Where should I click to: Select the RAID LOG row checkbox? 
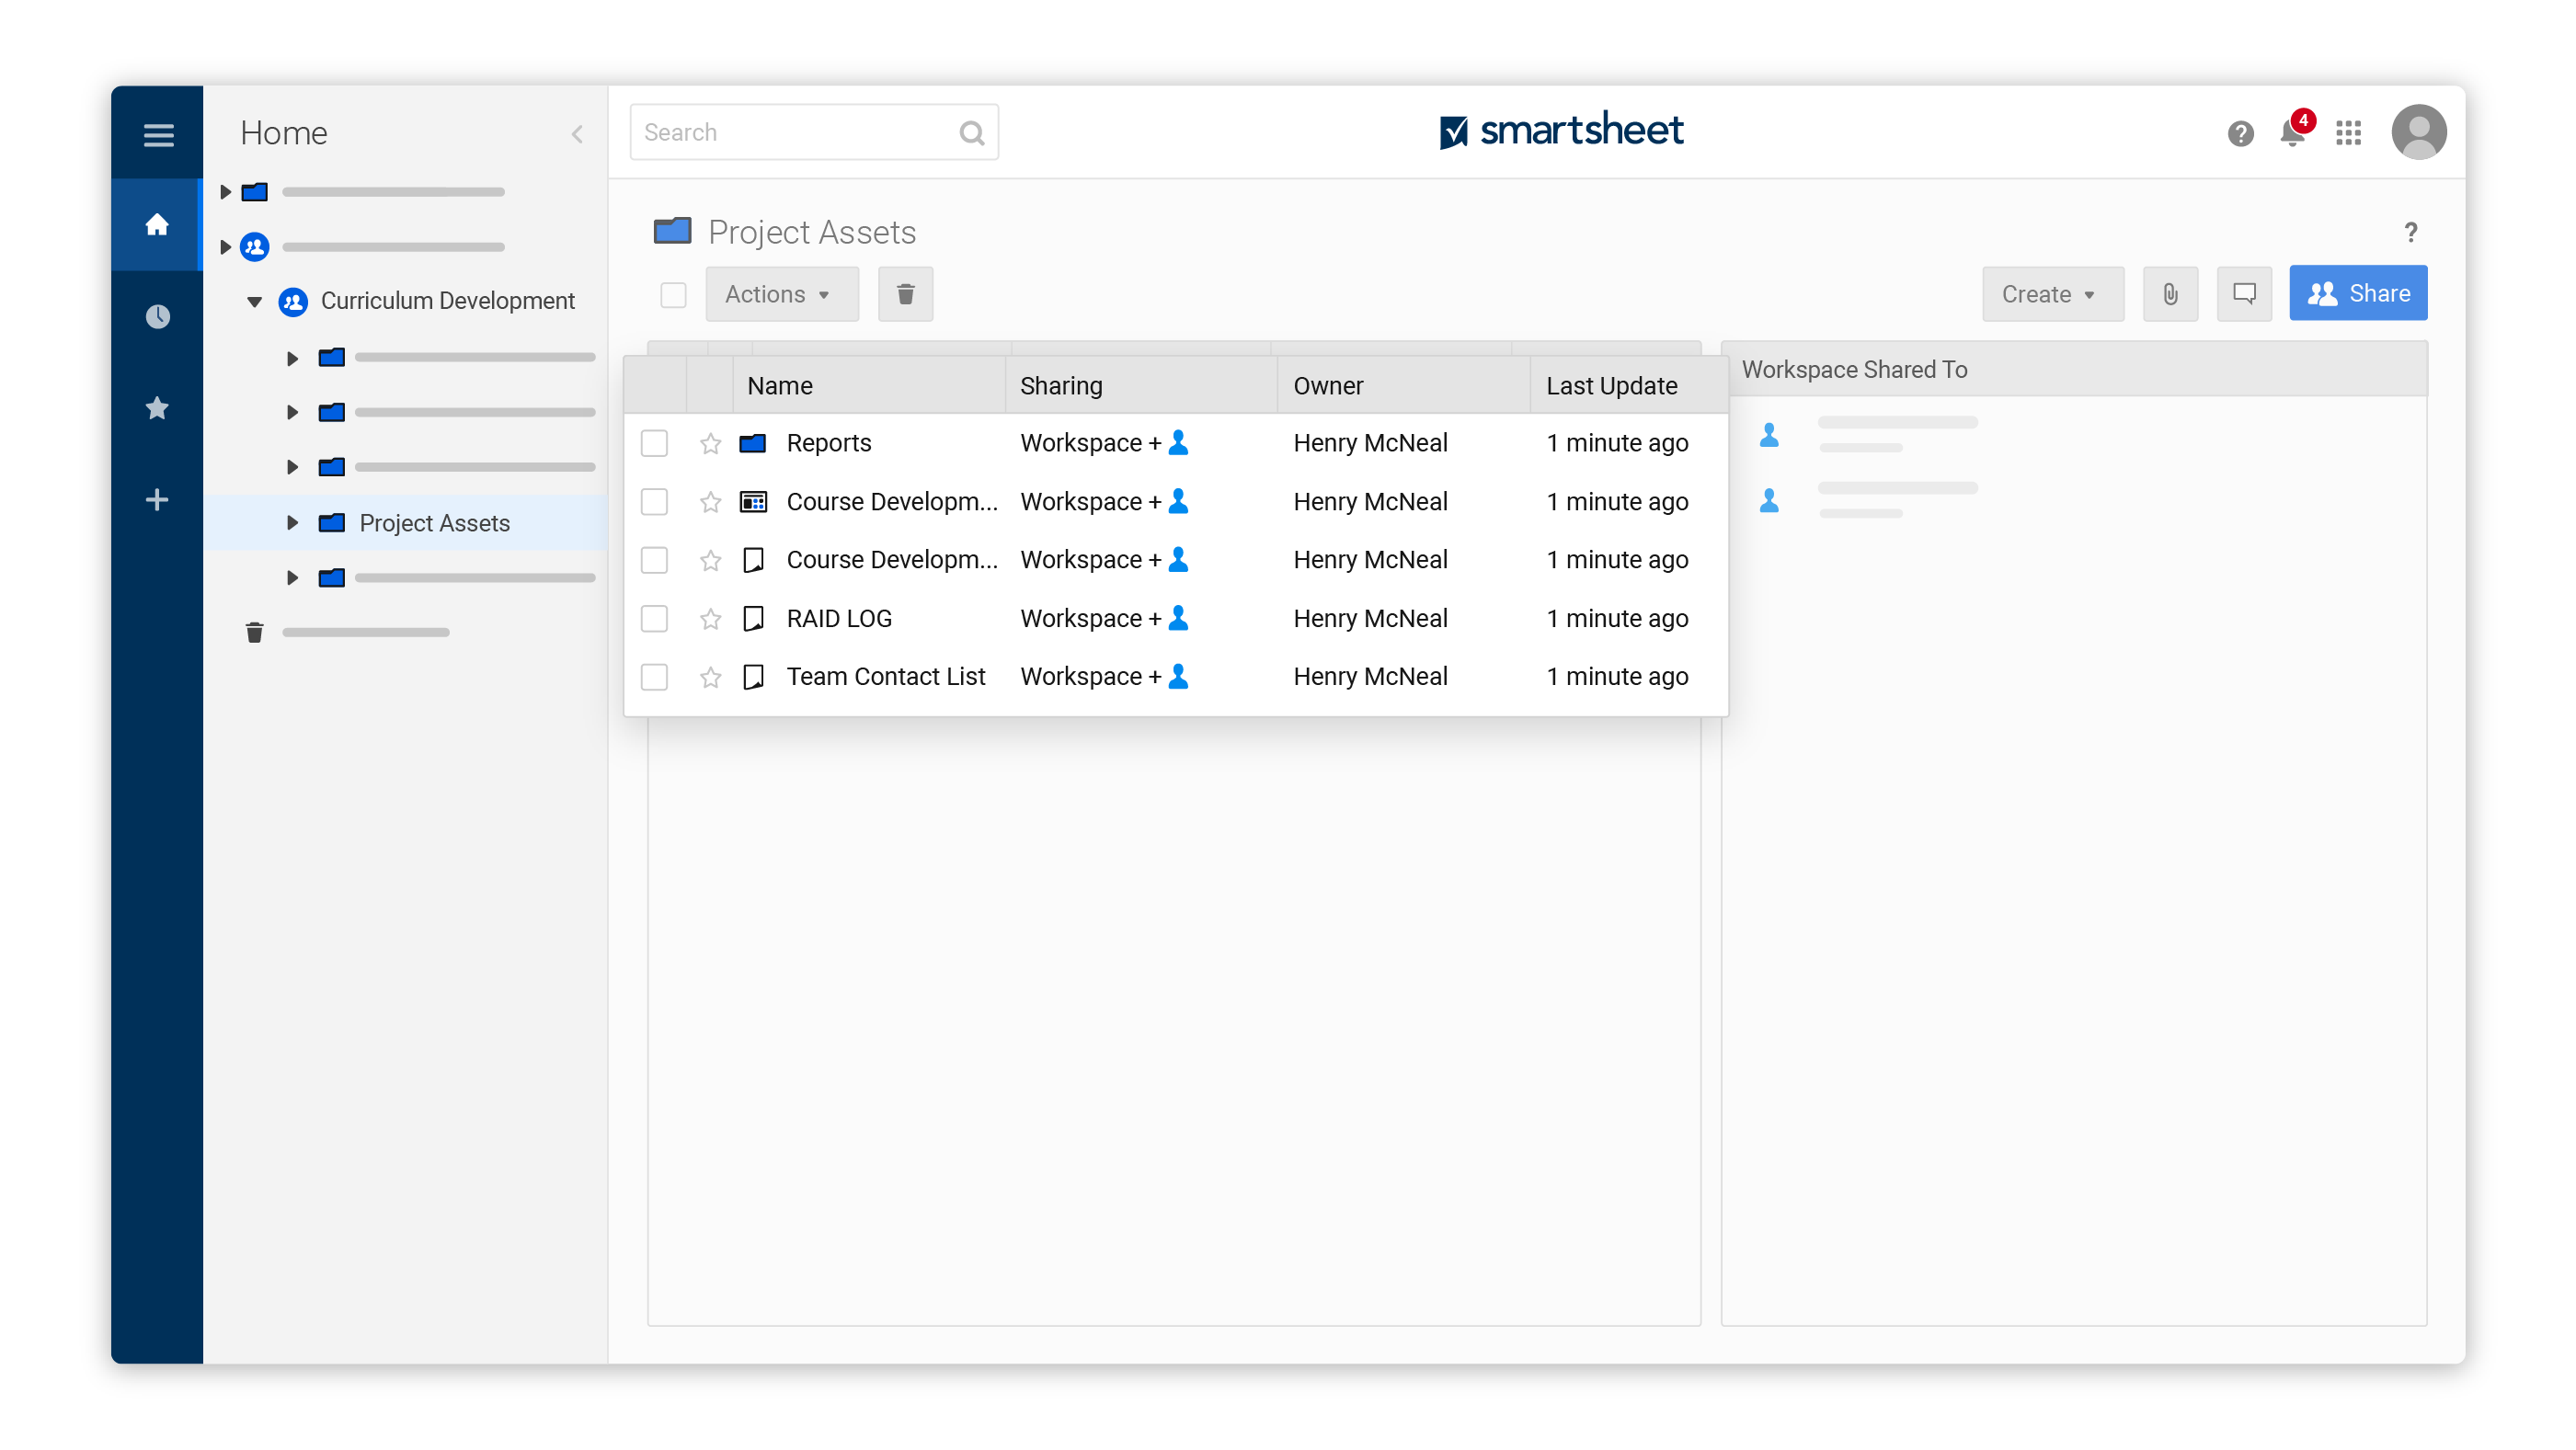click(x=654, y=619)
